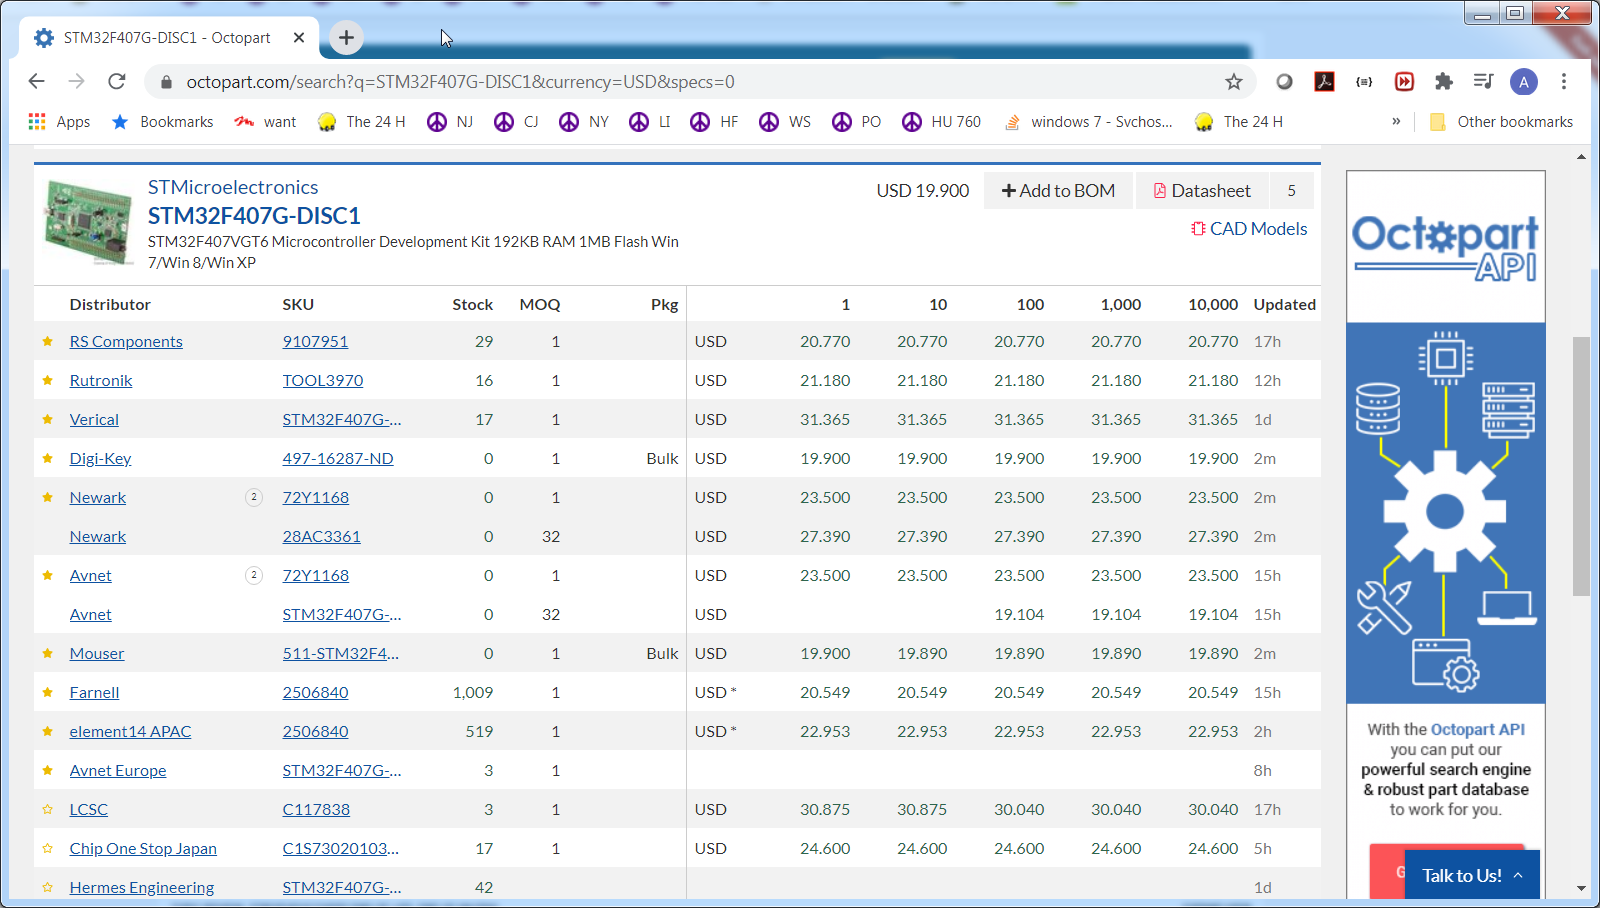The height and width of the screenshot is (908, 1600).
Task: Open LCSC SKU C117838
Action: pos(316,810)
